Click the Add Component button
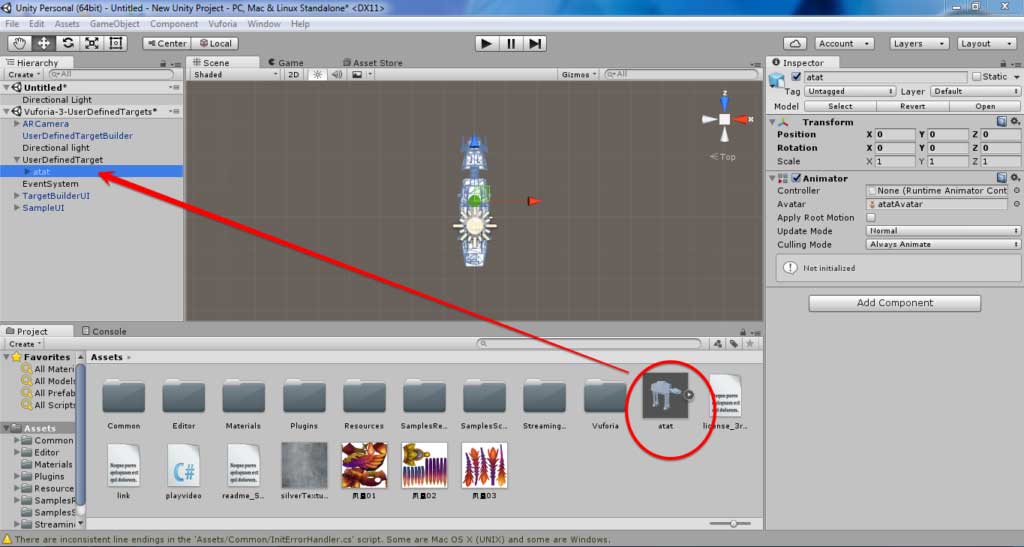 pyautogui.click(x=895, y=303)
